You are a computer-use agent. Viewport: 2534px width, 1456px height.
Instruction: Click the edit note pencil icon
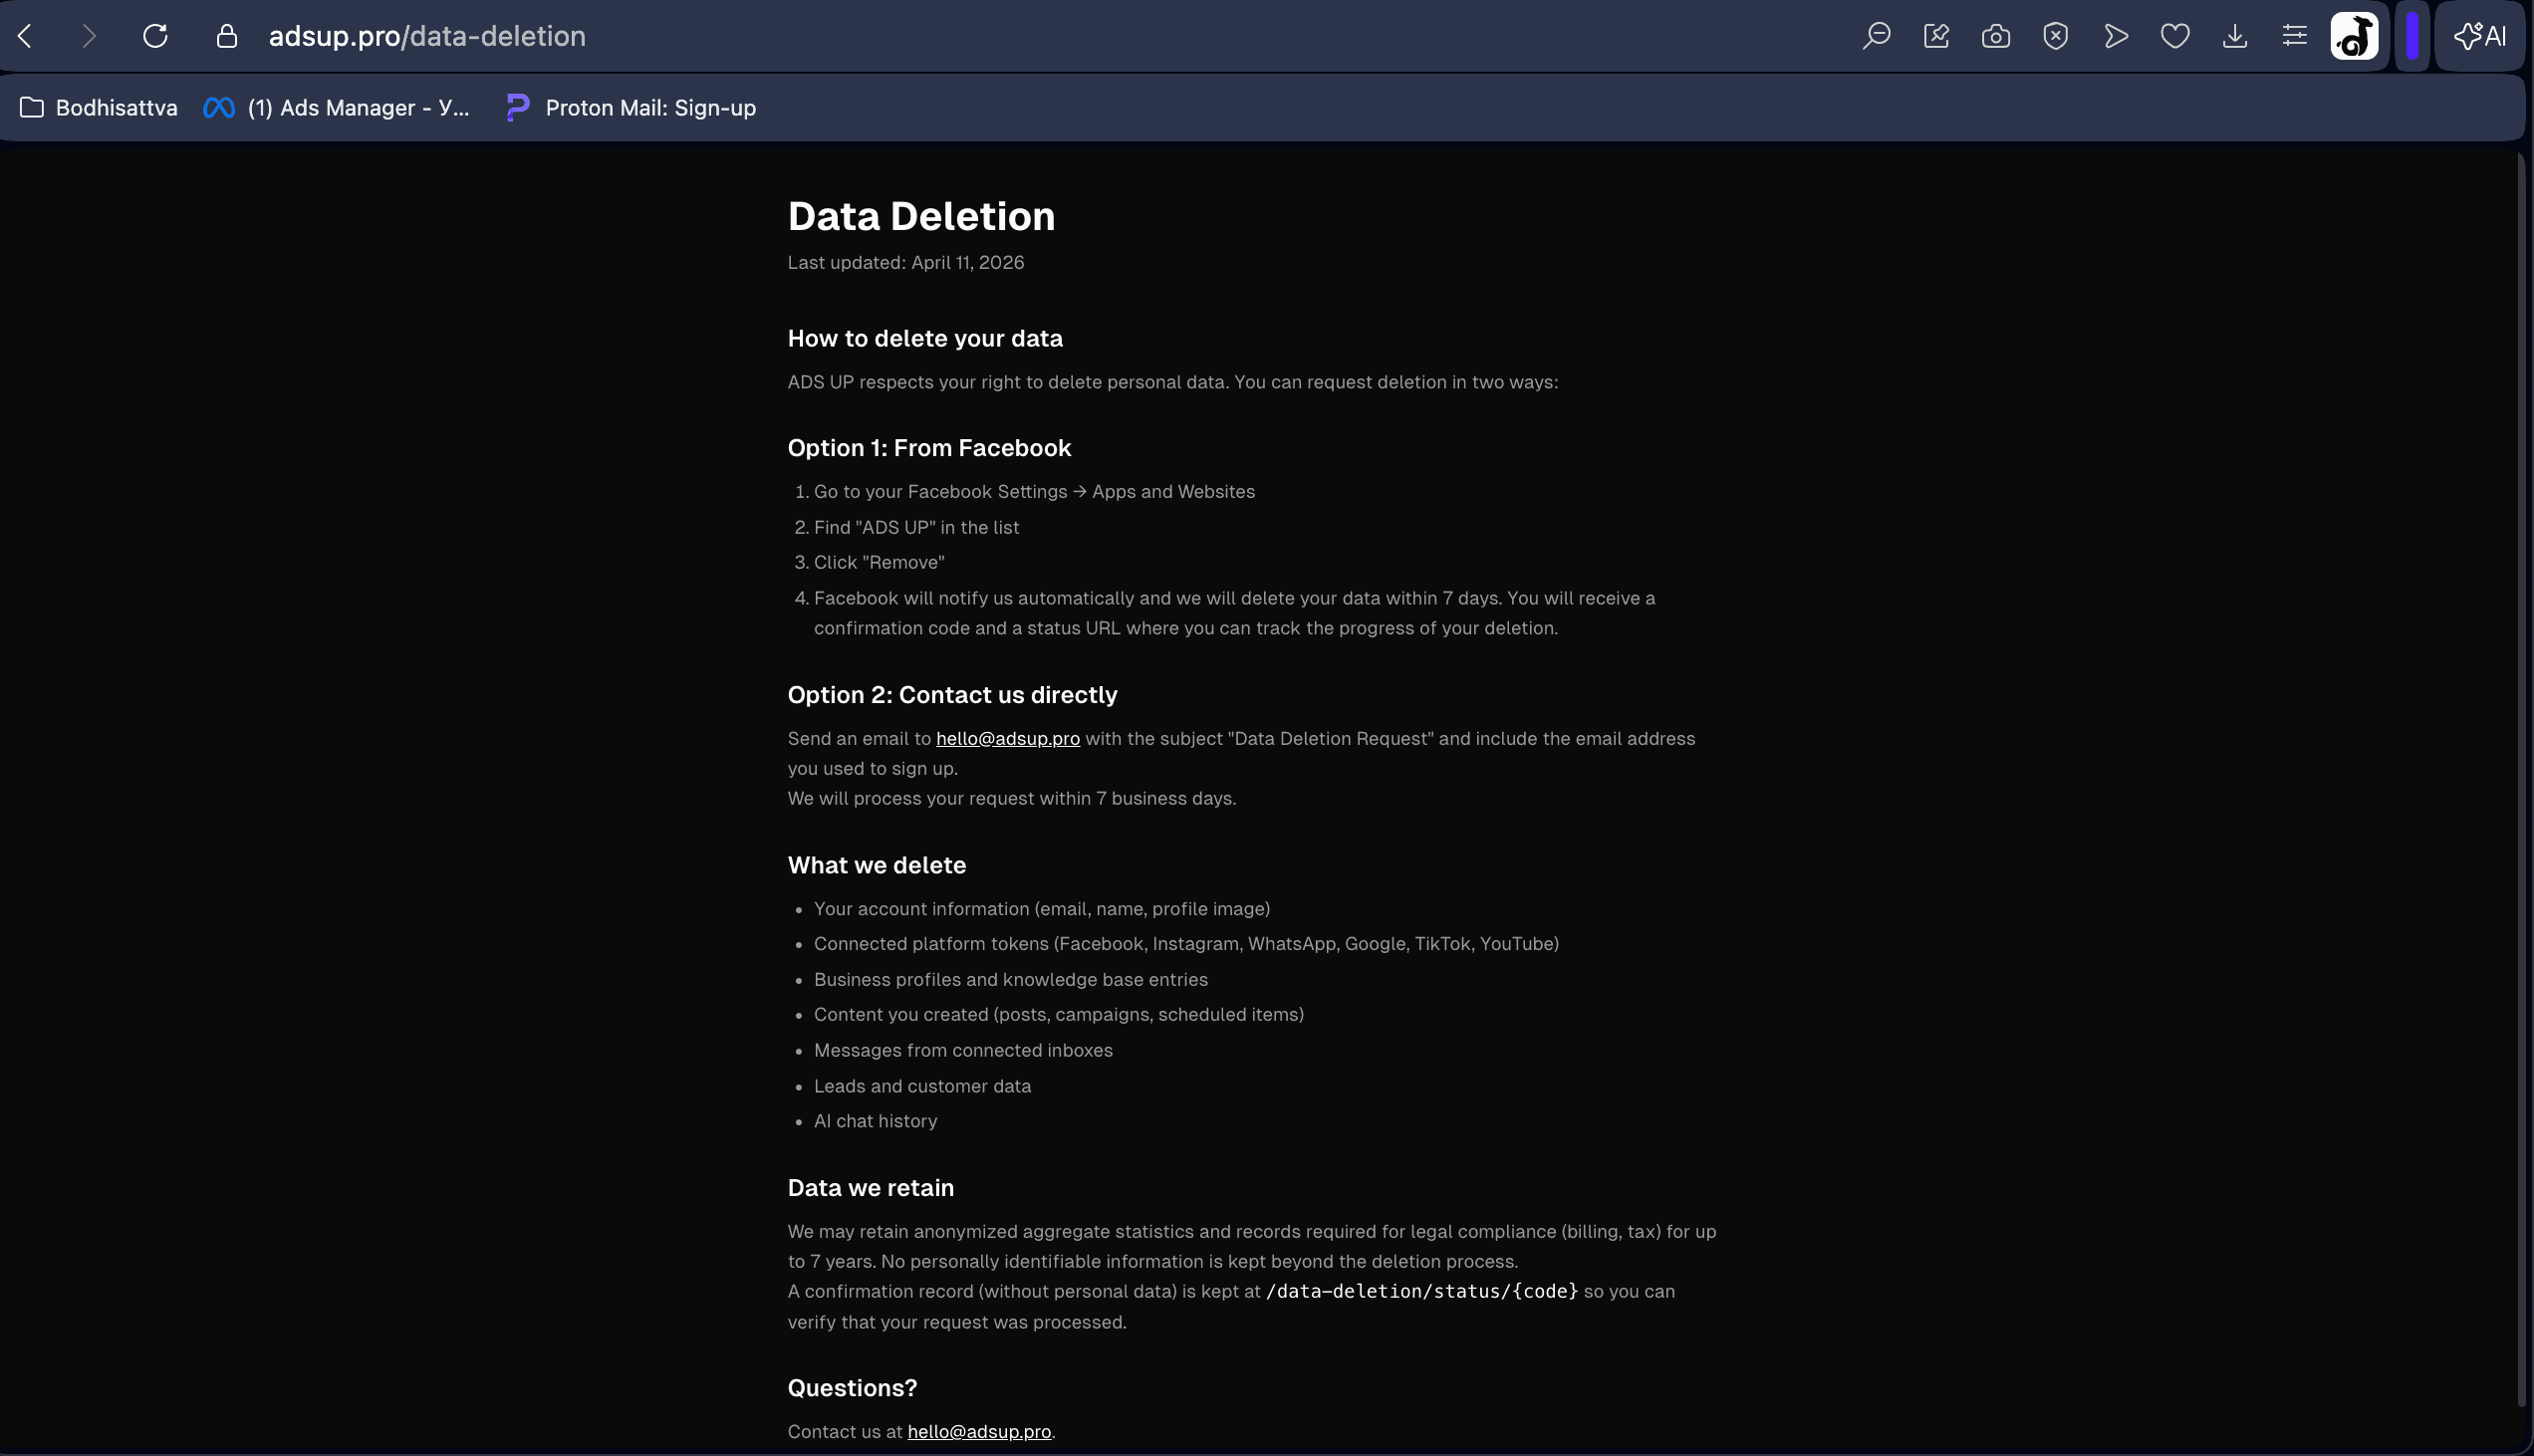point(1936,36)
